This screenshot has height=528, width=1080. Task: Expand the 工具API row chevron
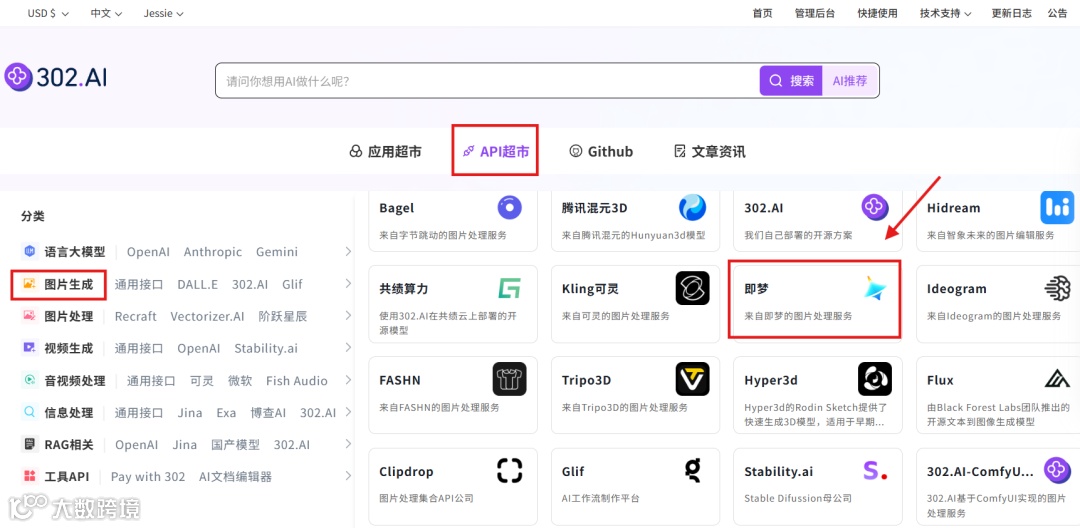pos(348,476)
